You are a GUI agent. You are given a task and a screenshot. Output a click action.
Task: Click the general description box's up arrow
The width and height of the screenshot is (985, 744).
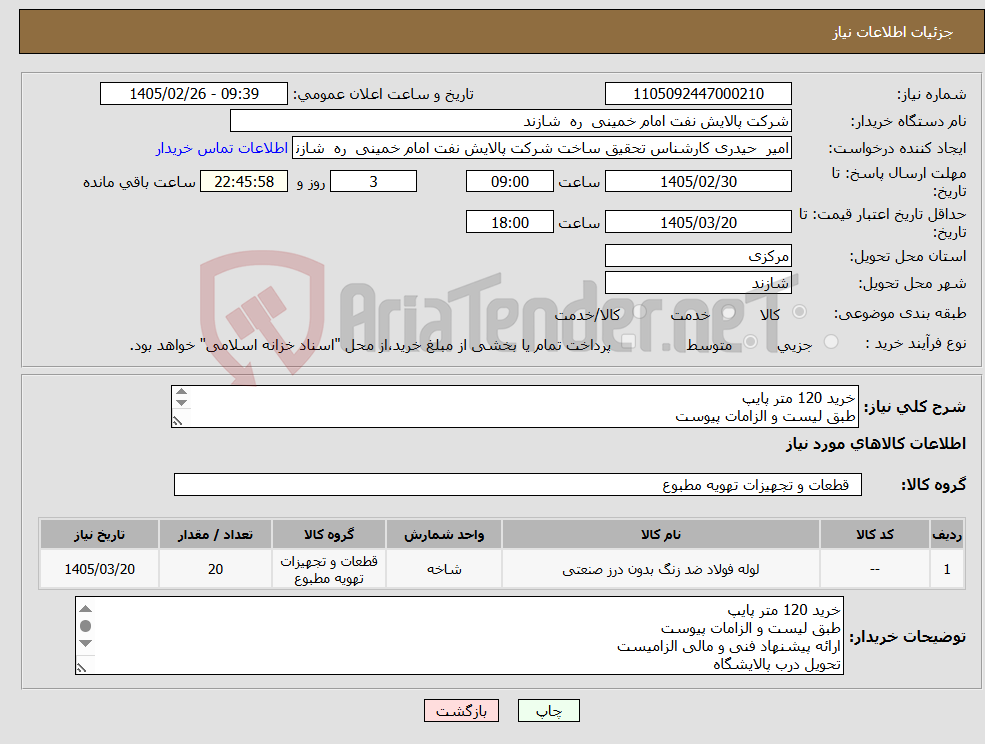click(x=182, y=391)
